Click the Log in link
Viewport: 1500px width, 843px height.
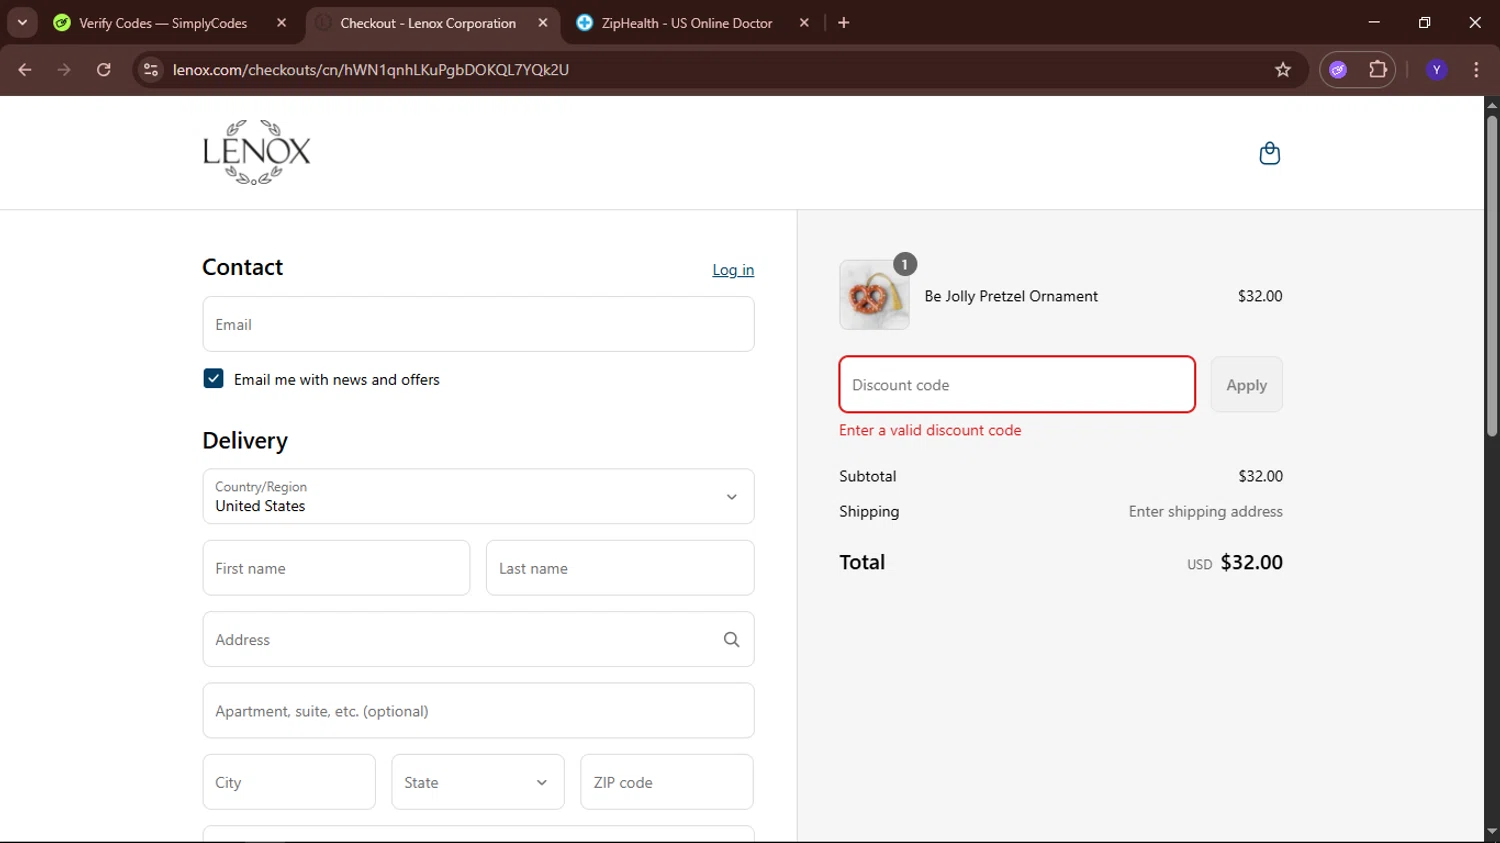pyautogui.click(x=733, y=270)
